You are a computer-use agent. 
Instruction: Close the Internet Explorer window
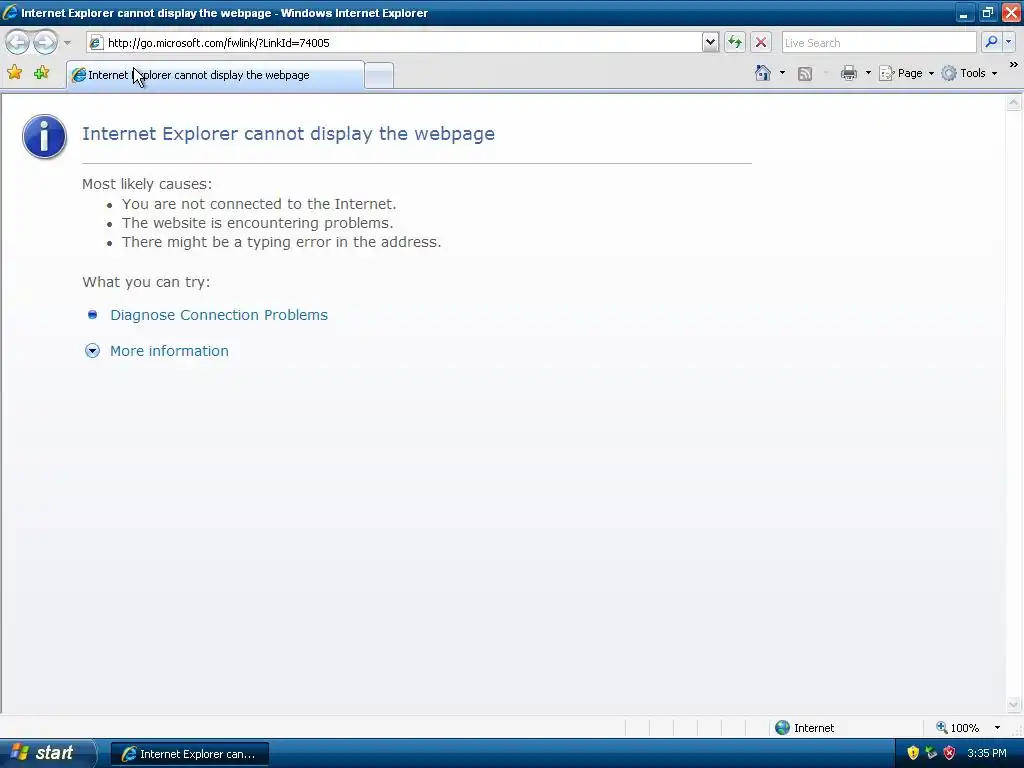1011,13
